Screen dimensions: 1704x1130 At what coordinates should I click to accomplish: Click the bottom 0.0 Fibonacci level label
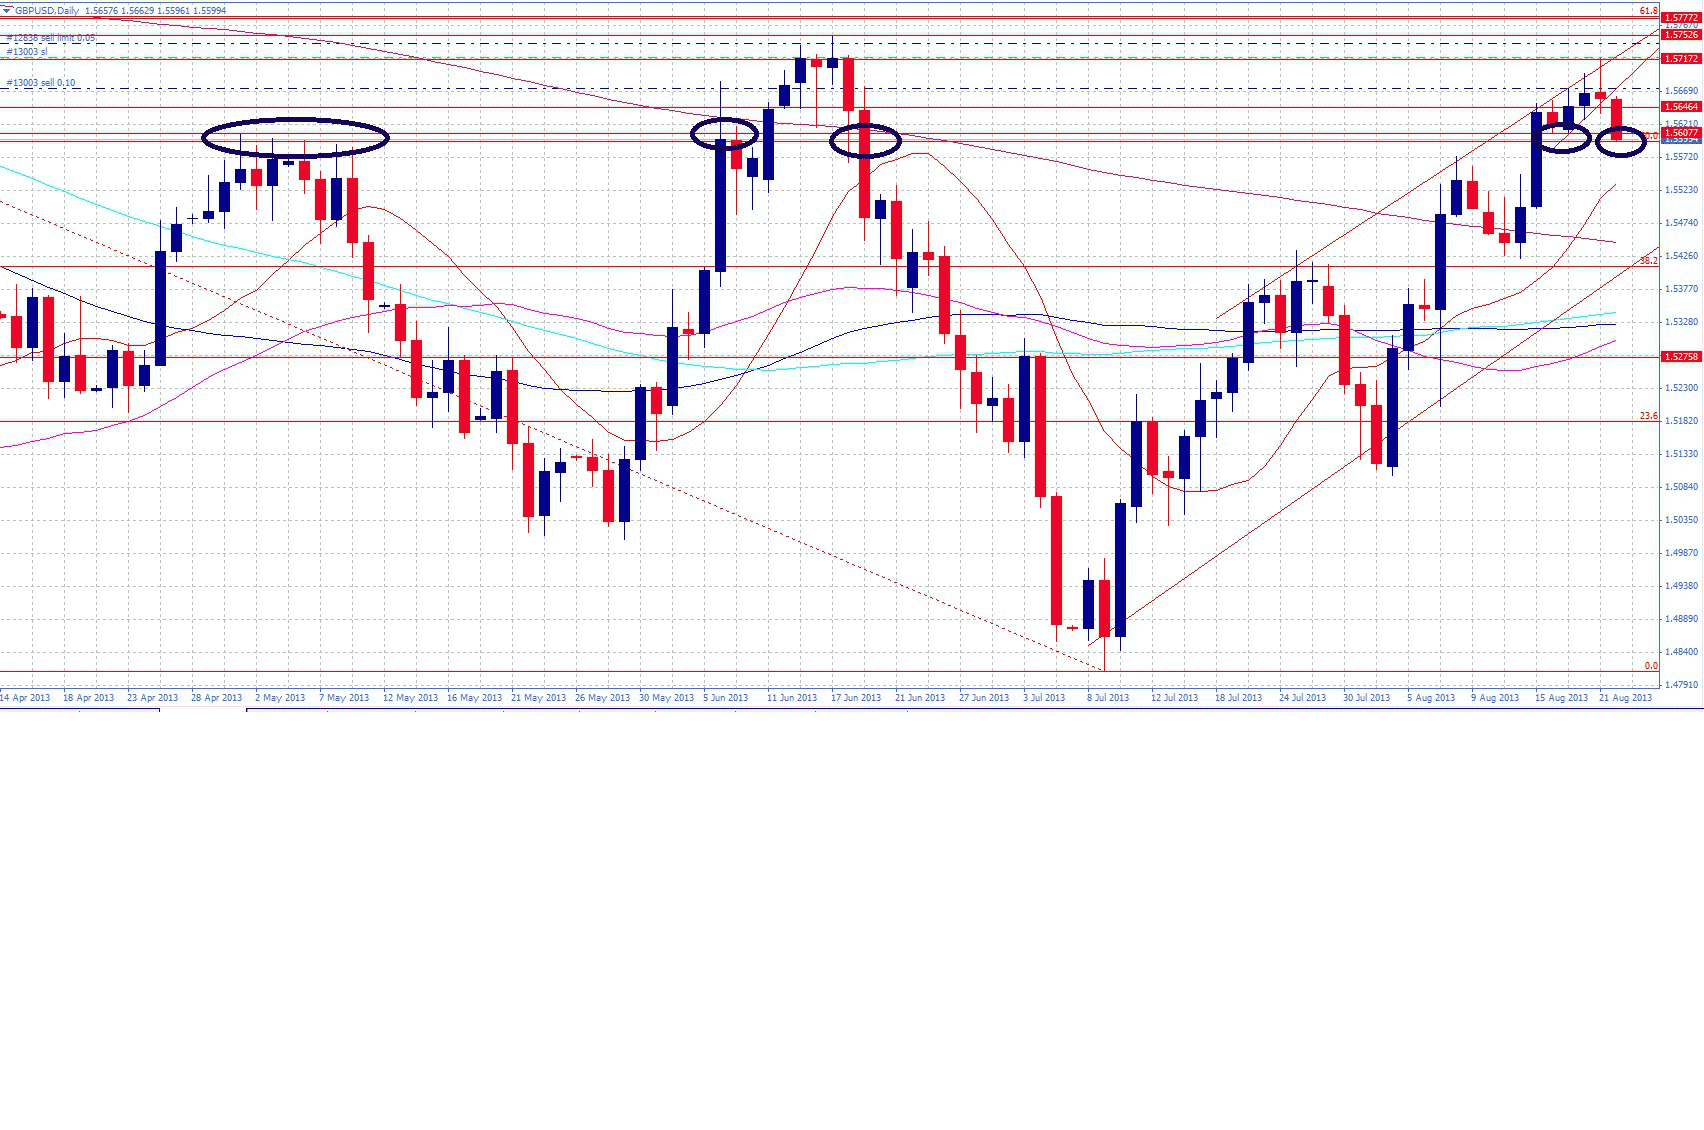(x=1651, y=665)
